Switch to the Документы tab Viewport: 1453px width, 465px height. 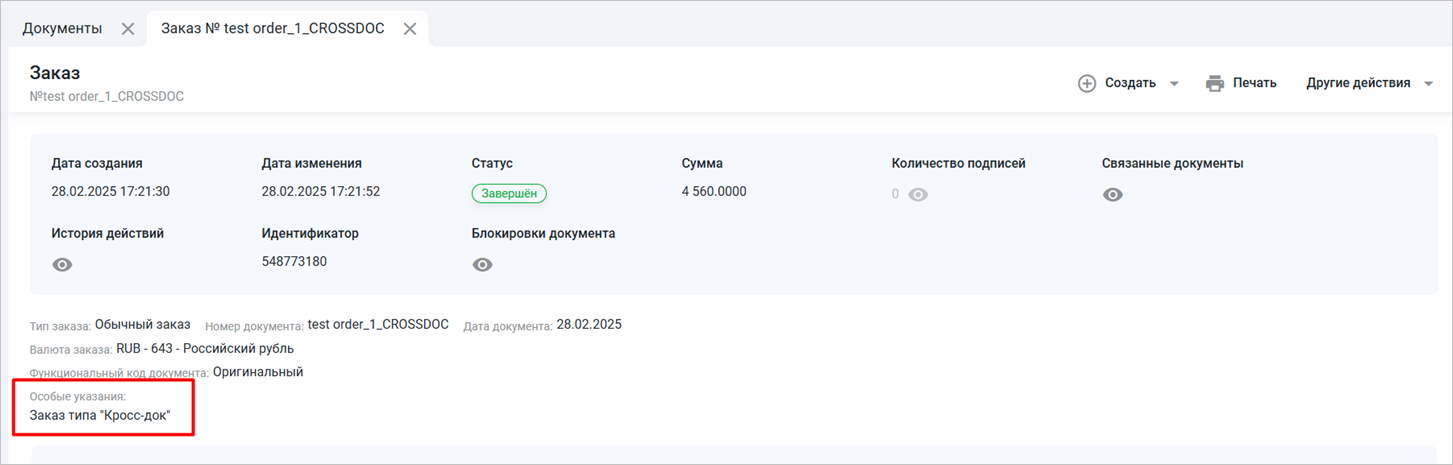pos(62,29)
